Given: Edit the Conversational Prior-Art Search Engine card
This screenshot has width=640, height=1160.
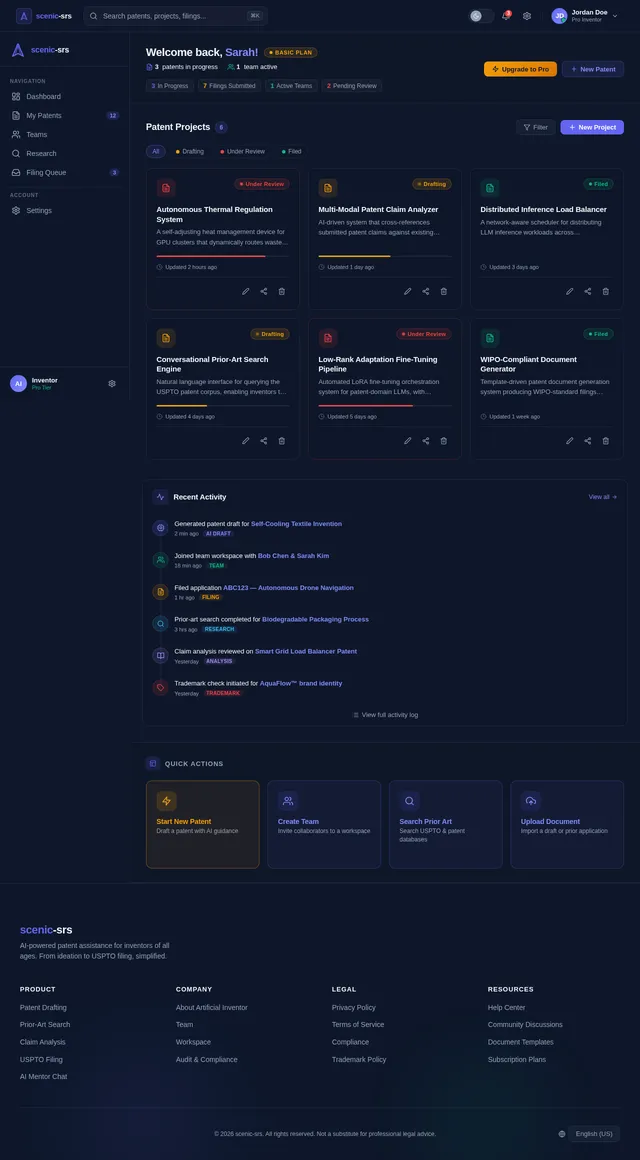Looking at the screenshot, I should coord(246,441).
